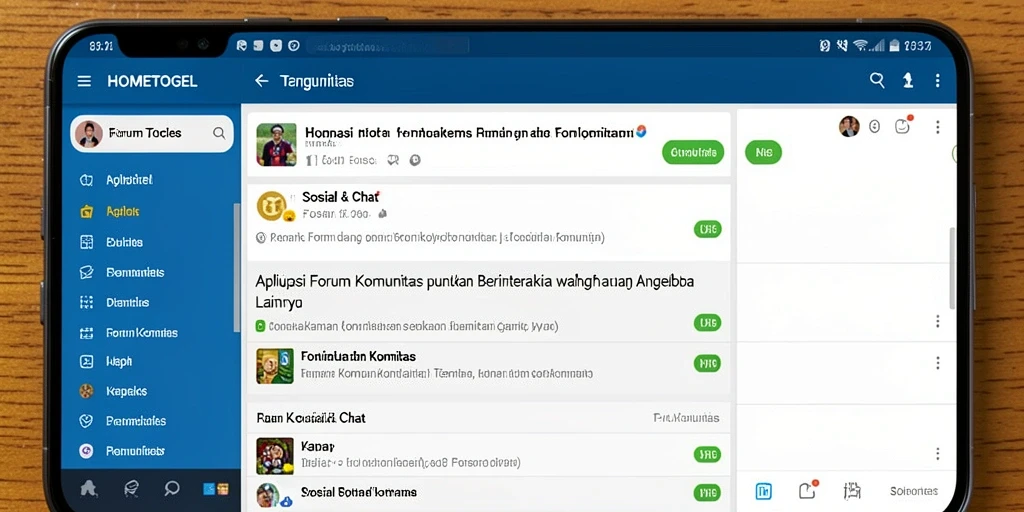Click green badge on Sosial & Chat row

pos(707,229)
